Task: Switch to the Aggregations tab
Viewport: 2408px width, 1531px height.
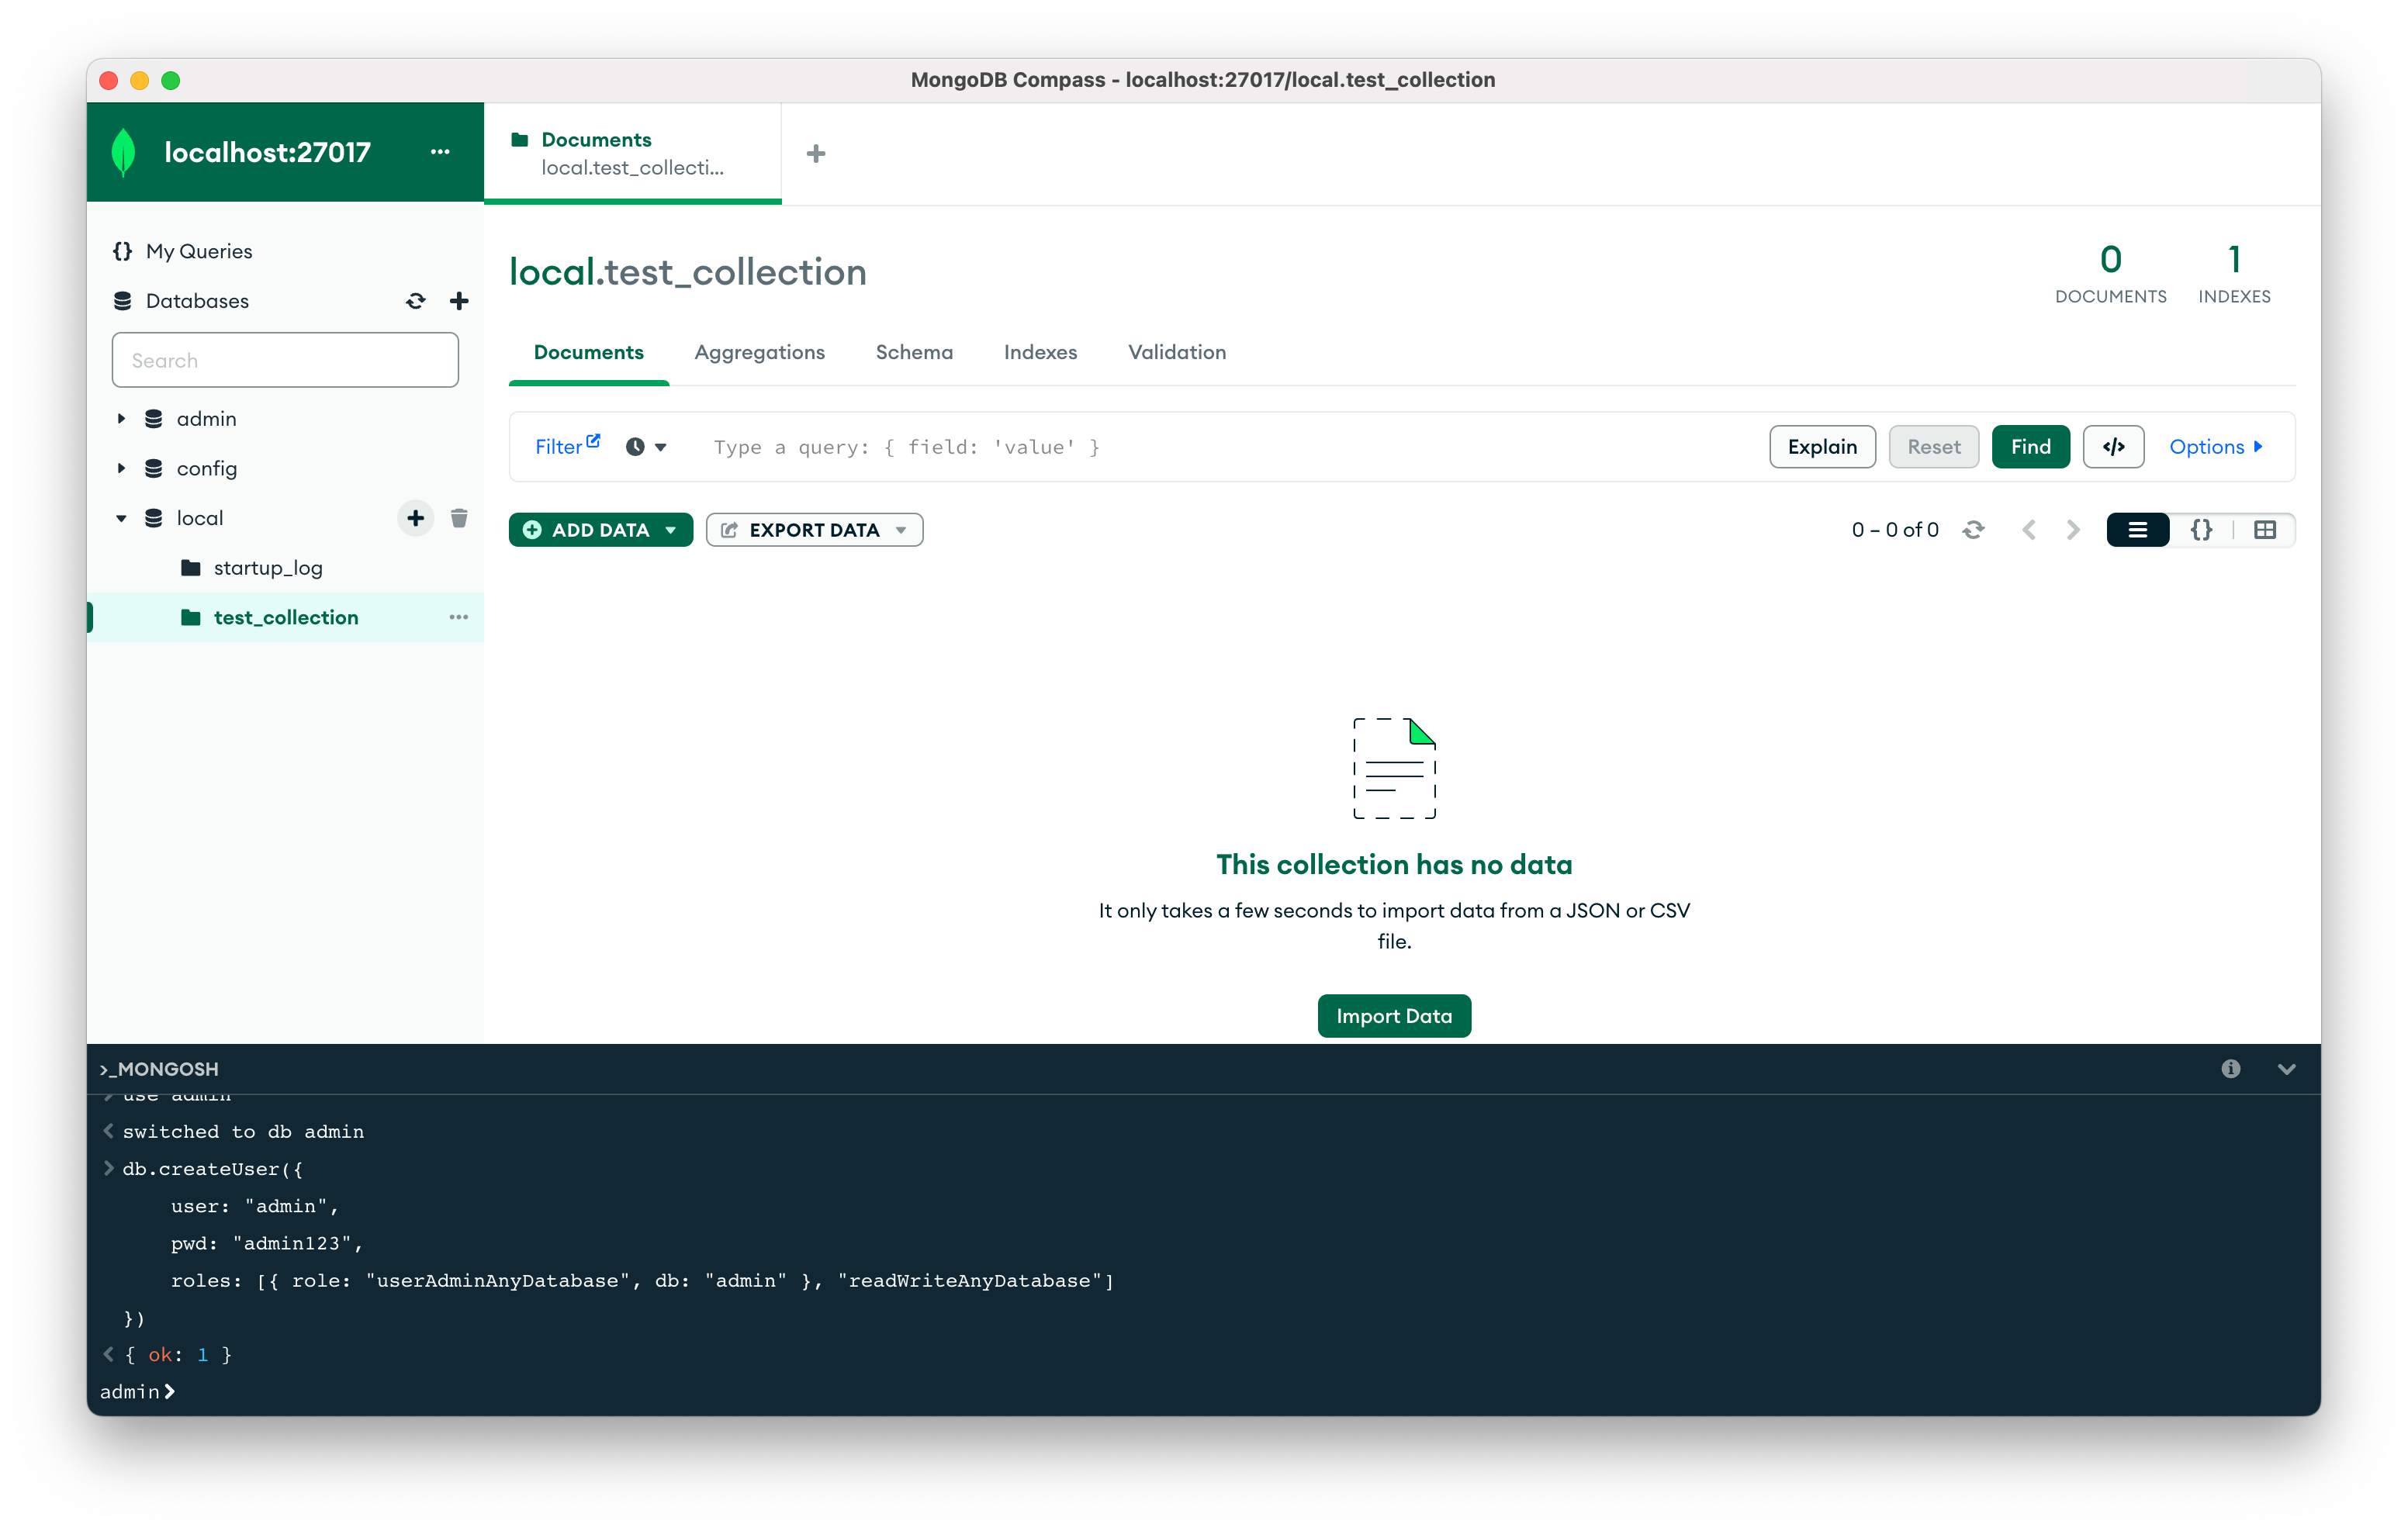Action: coord(759,352)
